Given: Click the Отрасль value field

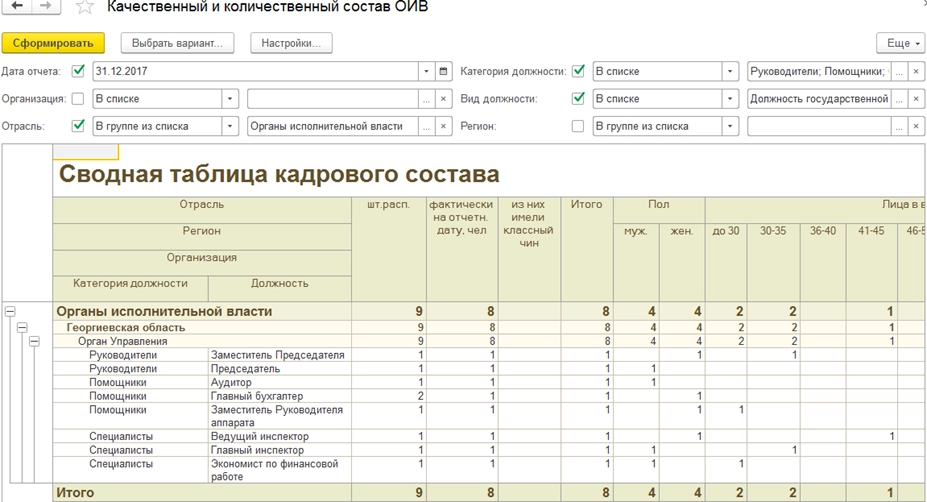Looking at the screenshot, I should [332, 126].
